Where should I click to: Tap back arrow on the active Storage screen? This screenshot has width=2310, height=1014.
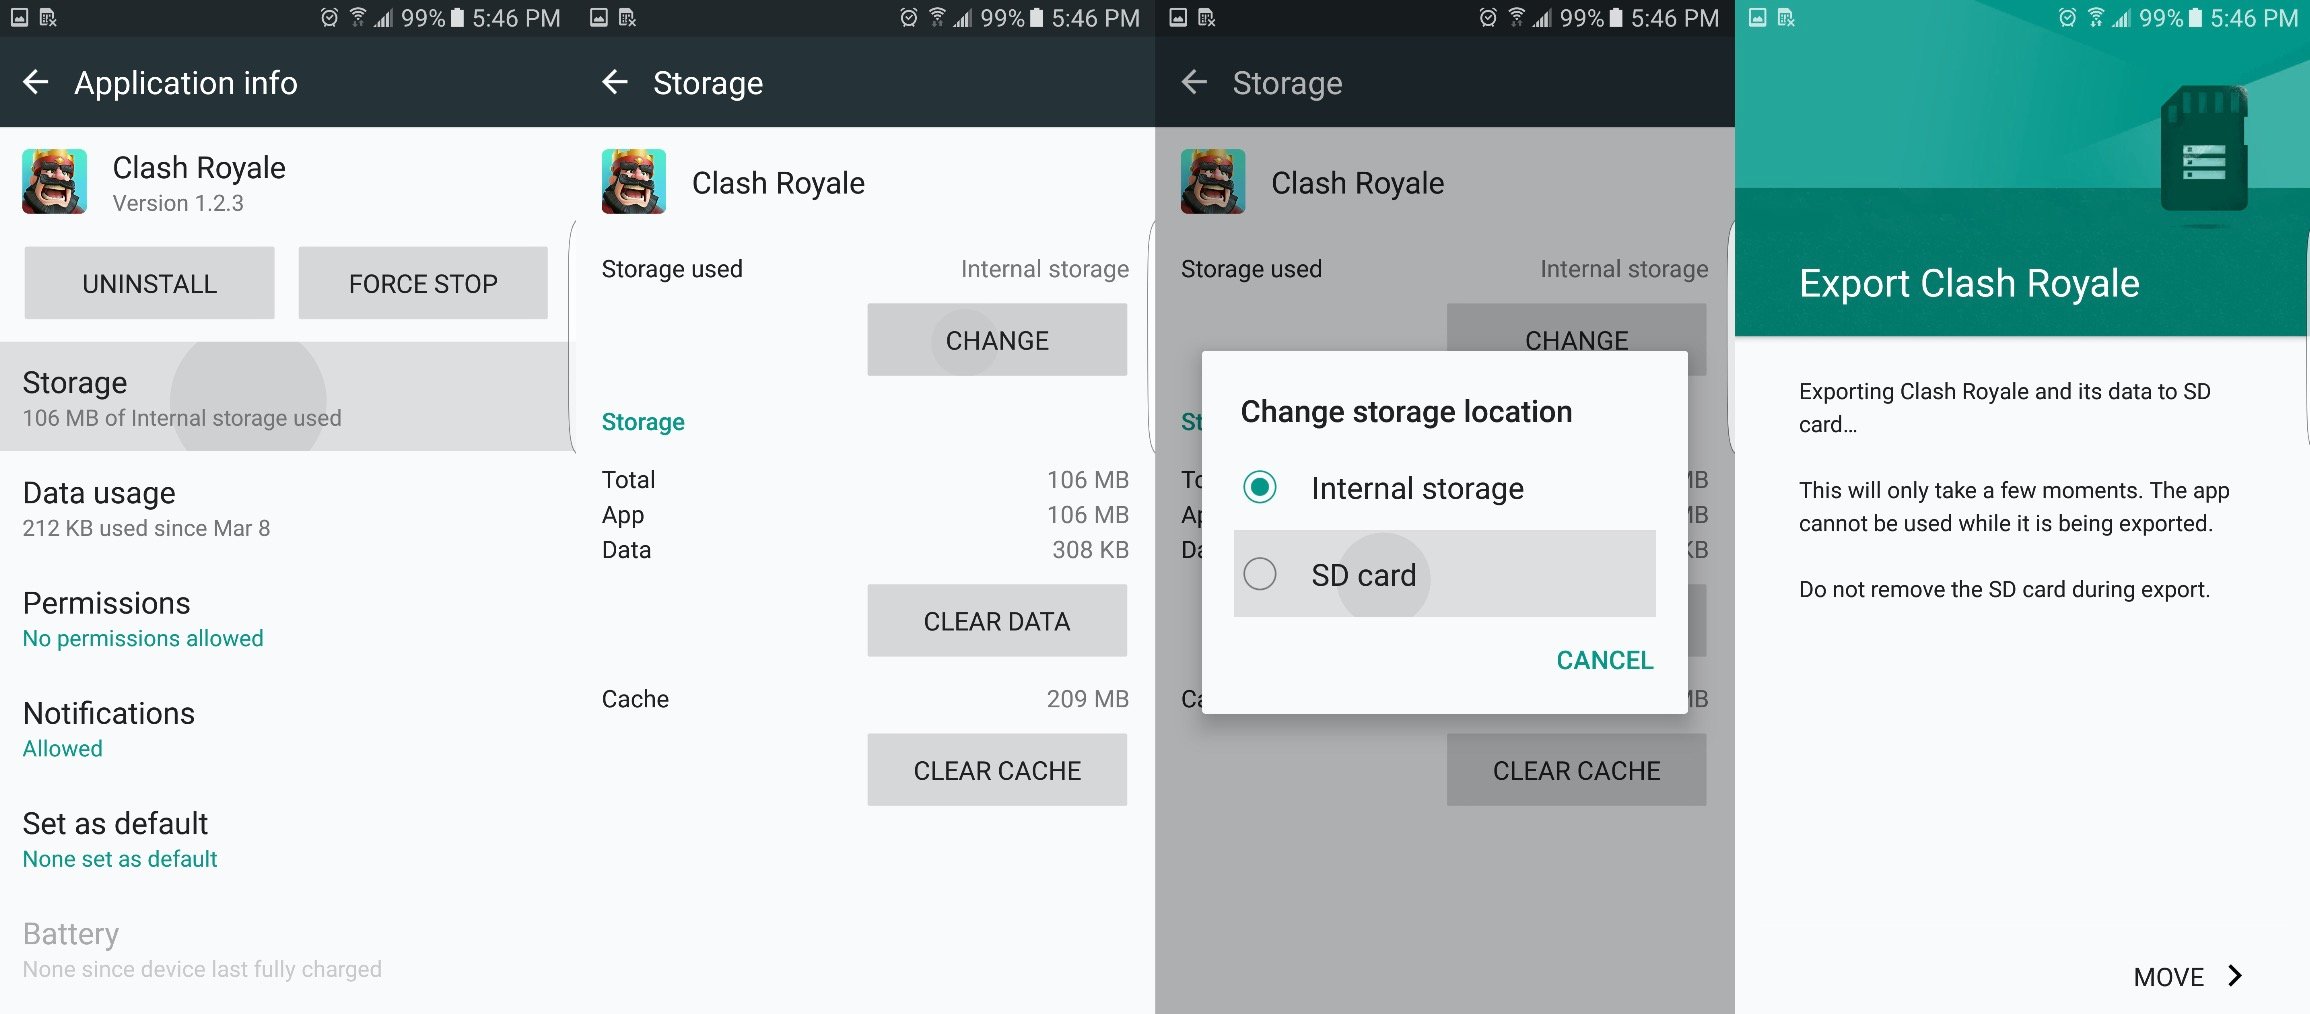click(615, 82)
